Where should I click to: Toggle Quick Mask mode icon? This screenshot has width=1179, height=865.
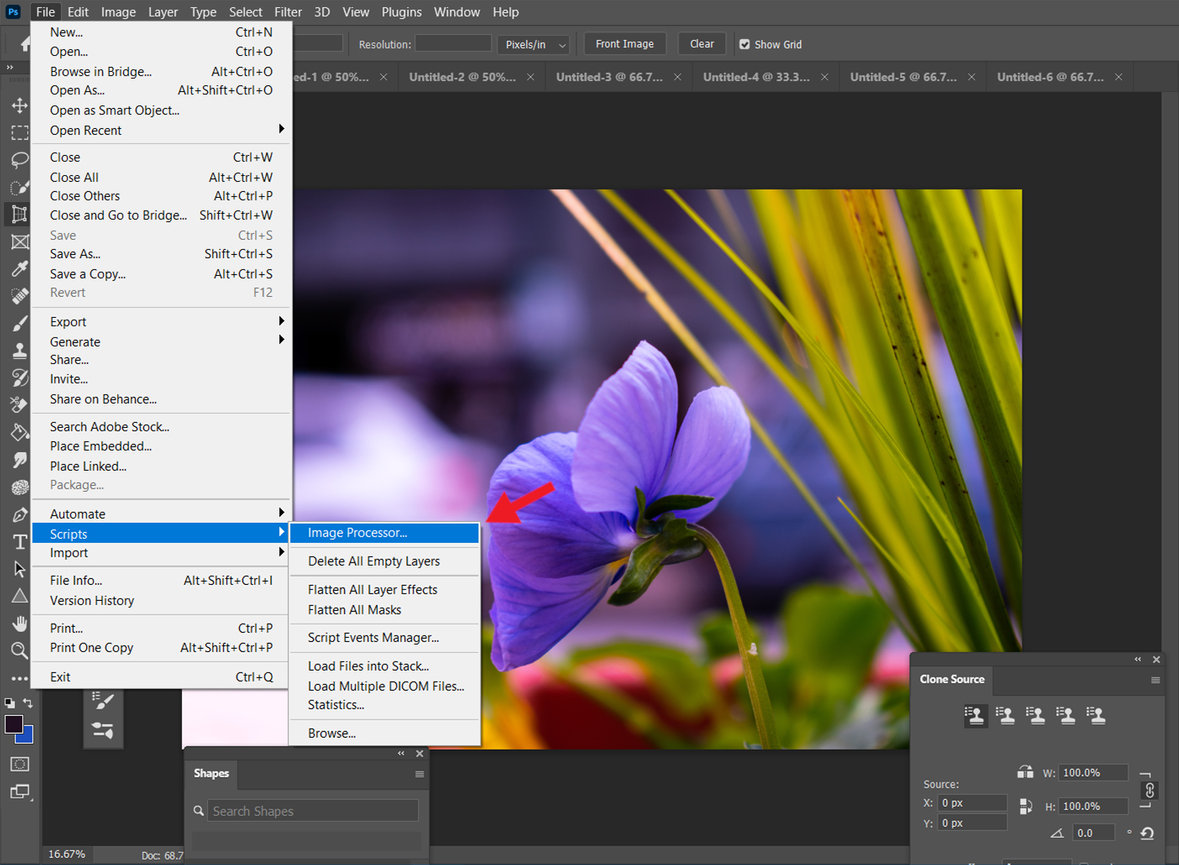tap(19, 763)
